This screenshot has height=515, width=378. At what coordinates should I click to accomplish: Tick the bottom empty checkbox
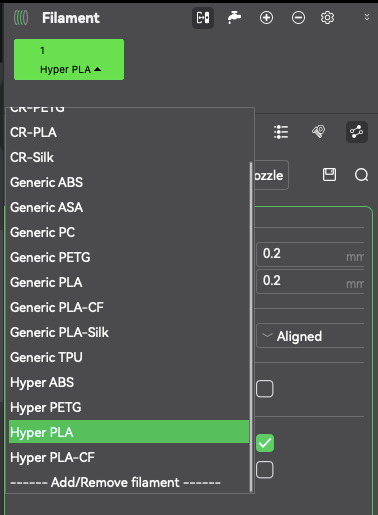pyautogui.click(x=265, y=470)
